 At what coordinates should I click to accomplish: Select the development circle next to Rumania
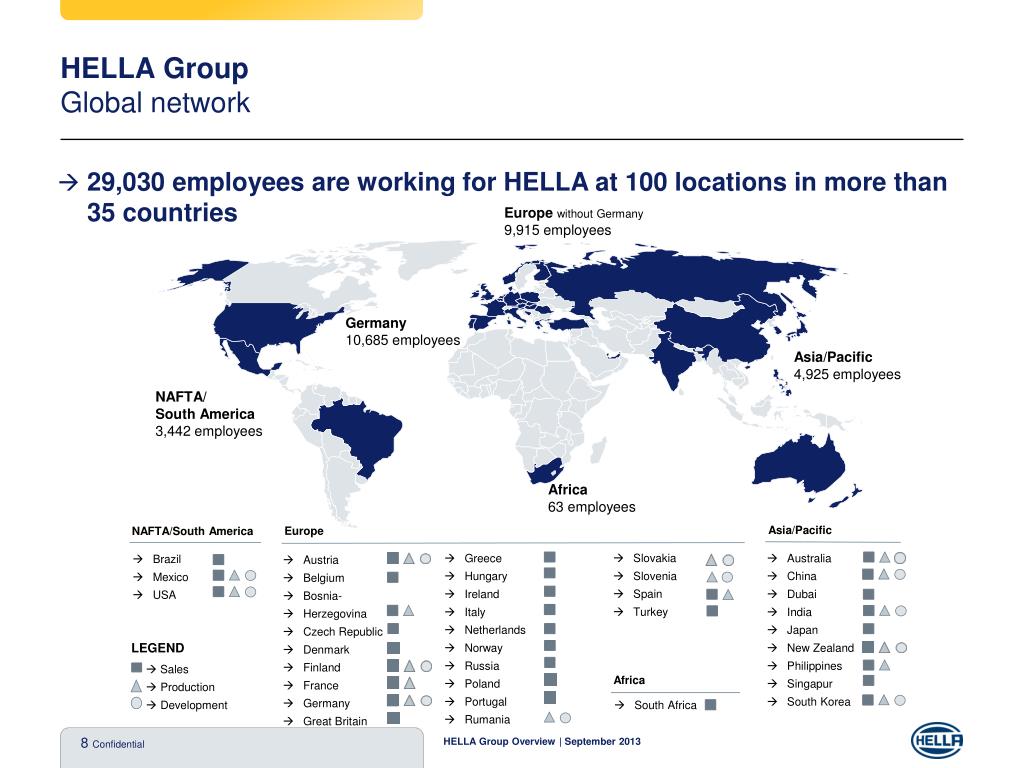566,718
